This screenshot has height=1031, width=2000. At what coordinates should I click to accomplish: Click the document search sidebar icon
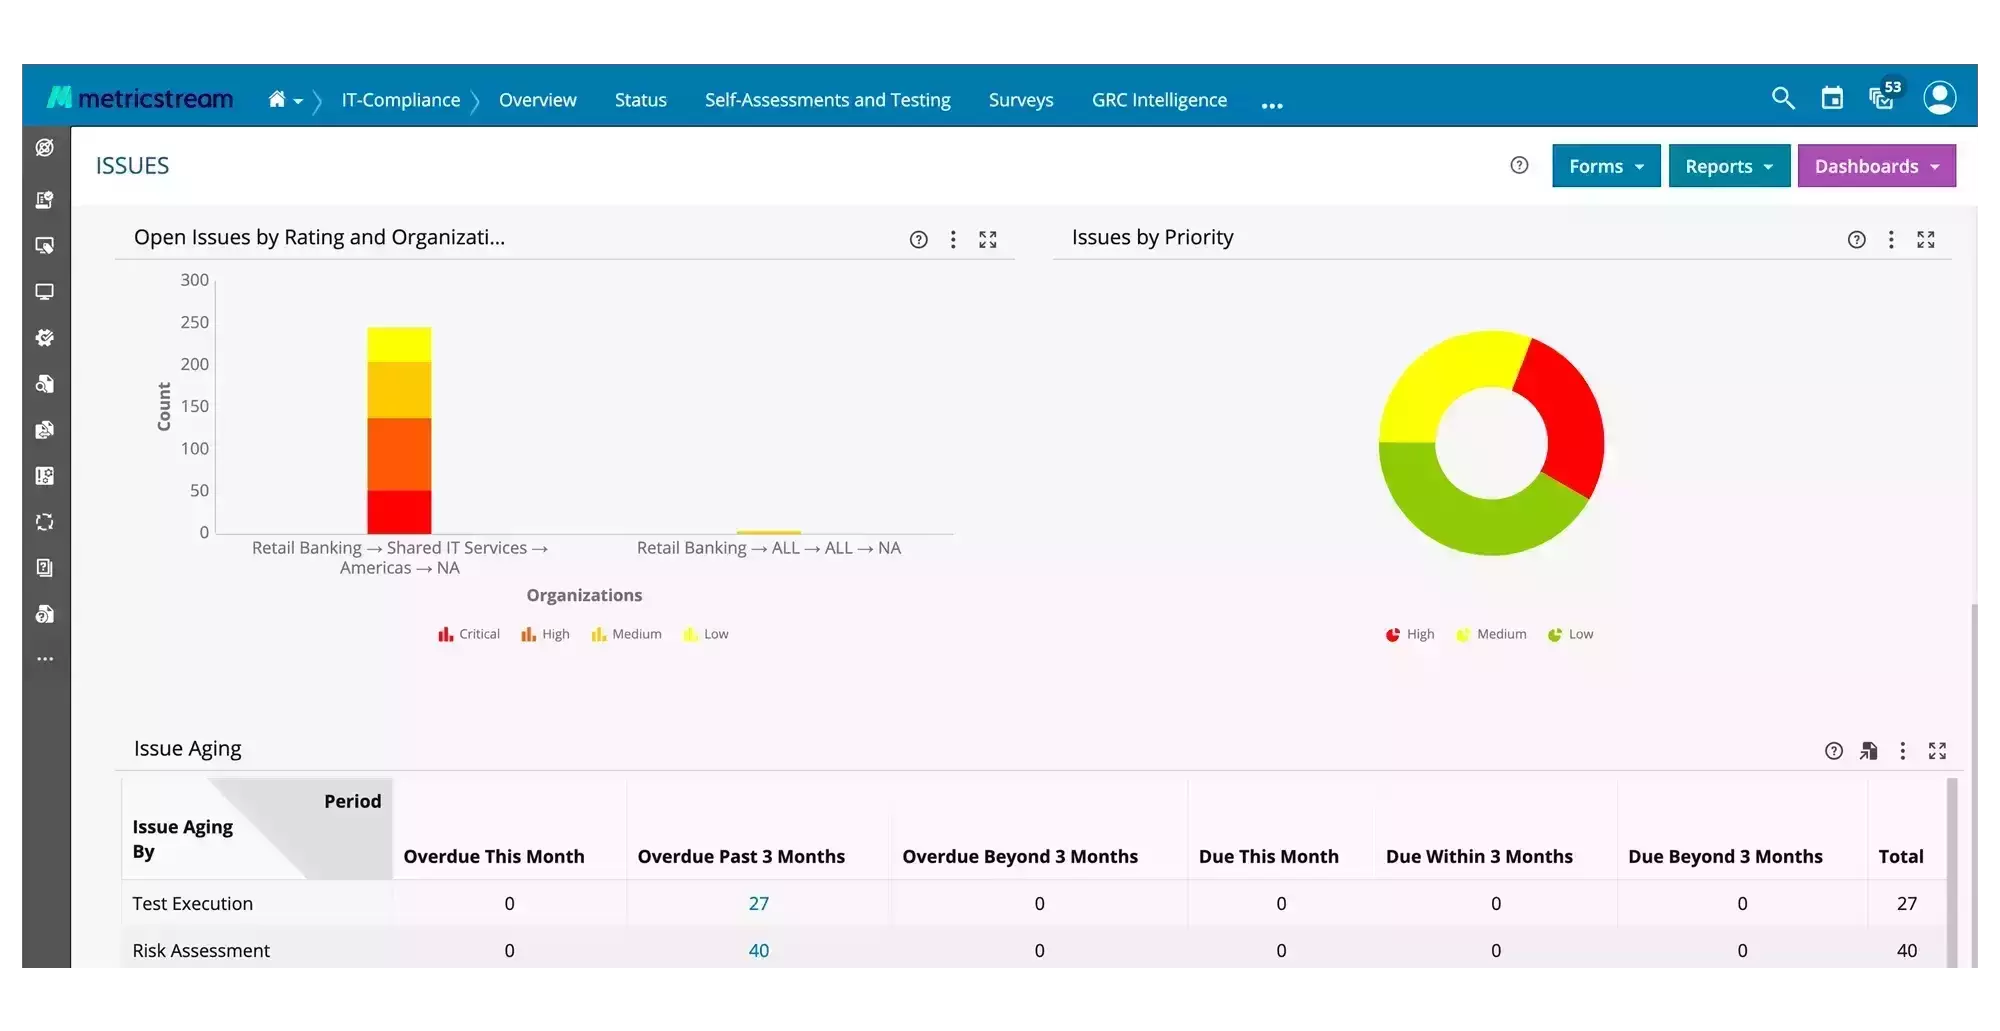(x=45, y=384)
